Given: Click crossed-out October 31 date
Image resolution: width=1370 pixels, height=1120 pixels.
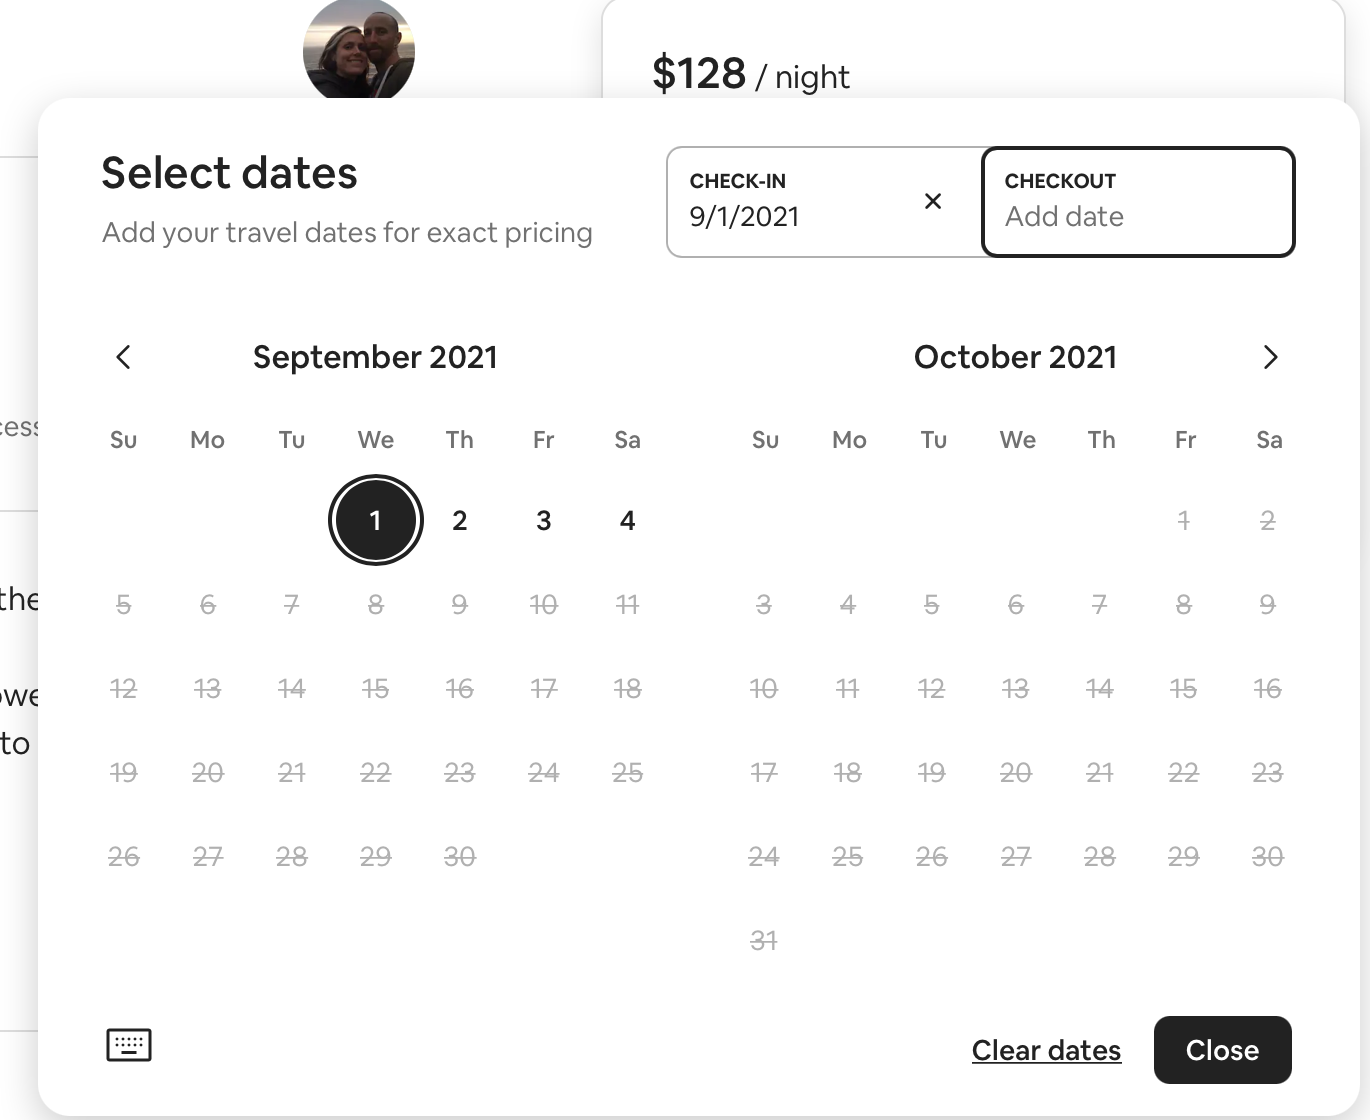Looking at the screenshot, I should (764, 940).
